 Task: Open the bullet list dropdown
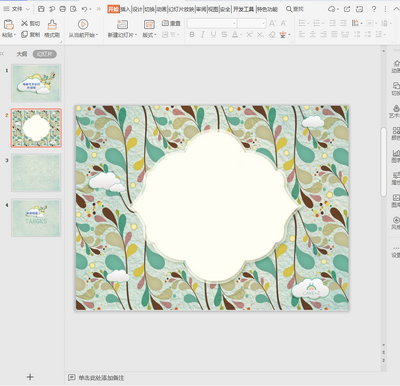pos(308,23)
